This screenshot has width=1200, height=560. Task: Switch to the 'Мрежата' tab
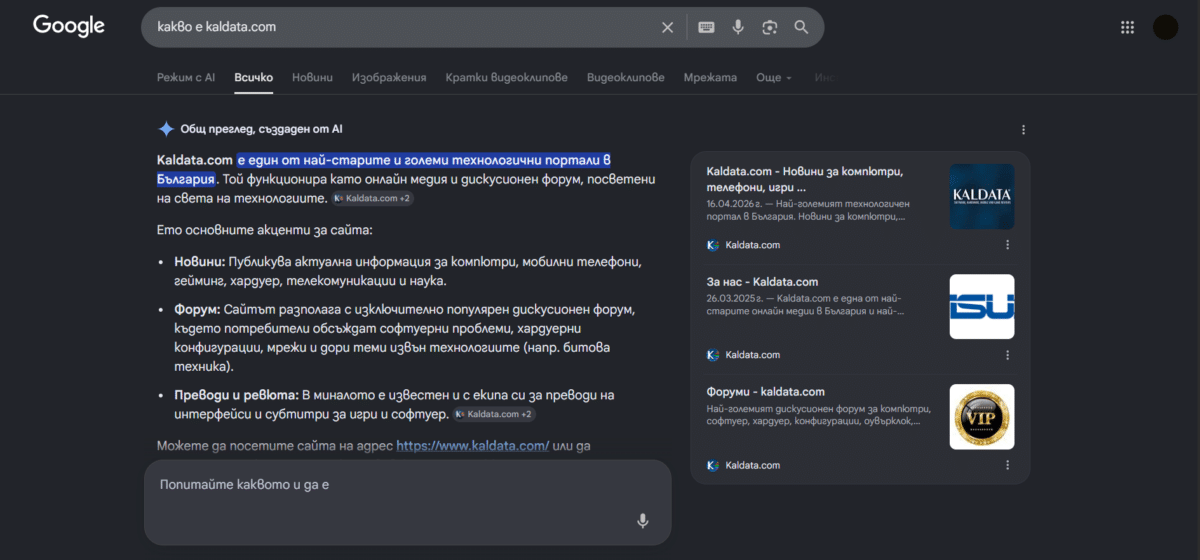[x=710, y=77]
